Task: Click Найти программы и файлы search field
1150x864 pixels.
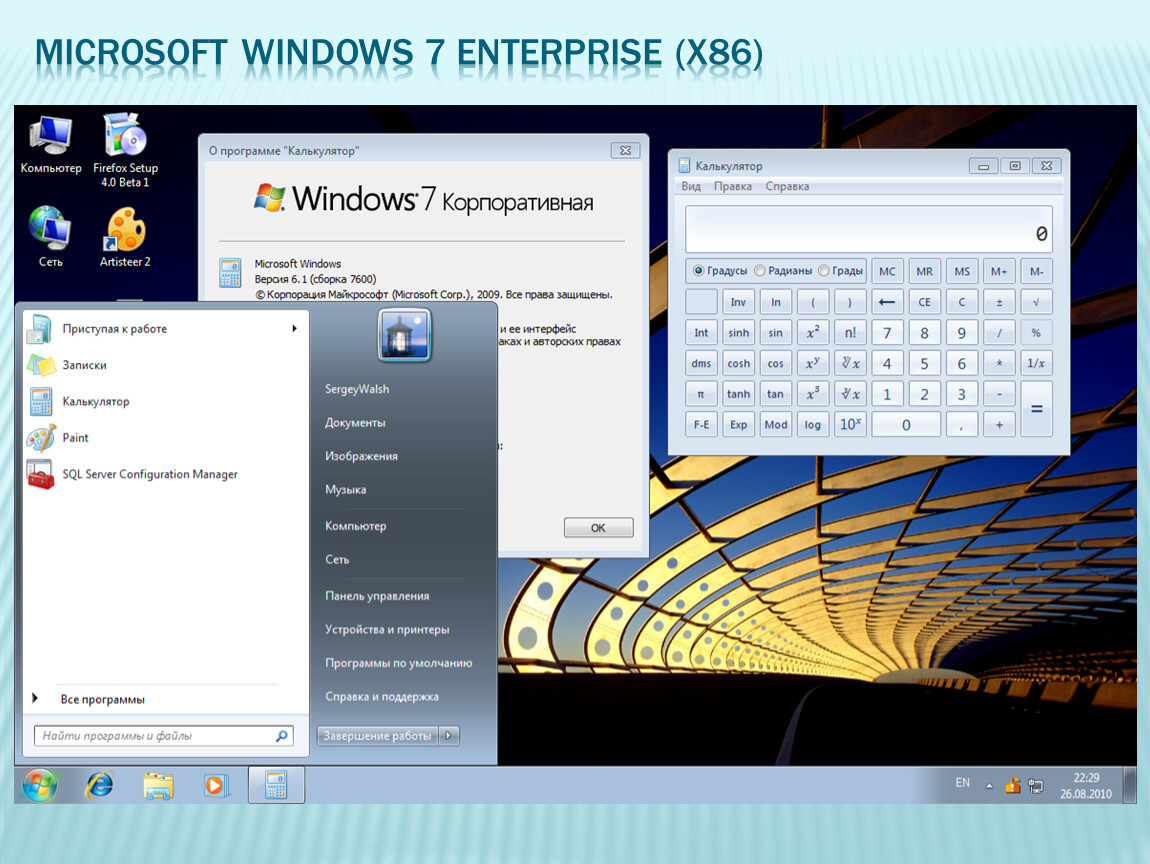Action: tap(164, 736)
